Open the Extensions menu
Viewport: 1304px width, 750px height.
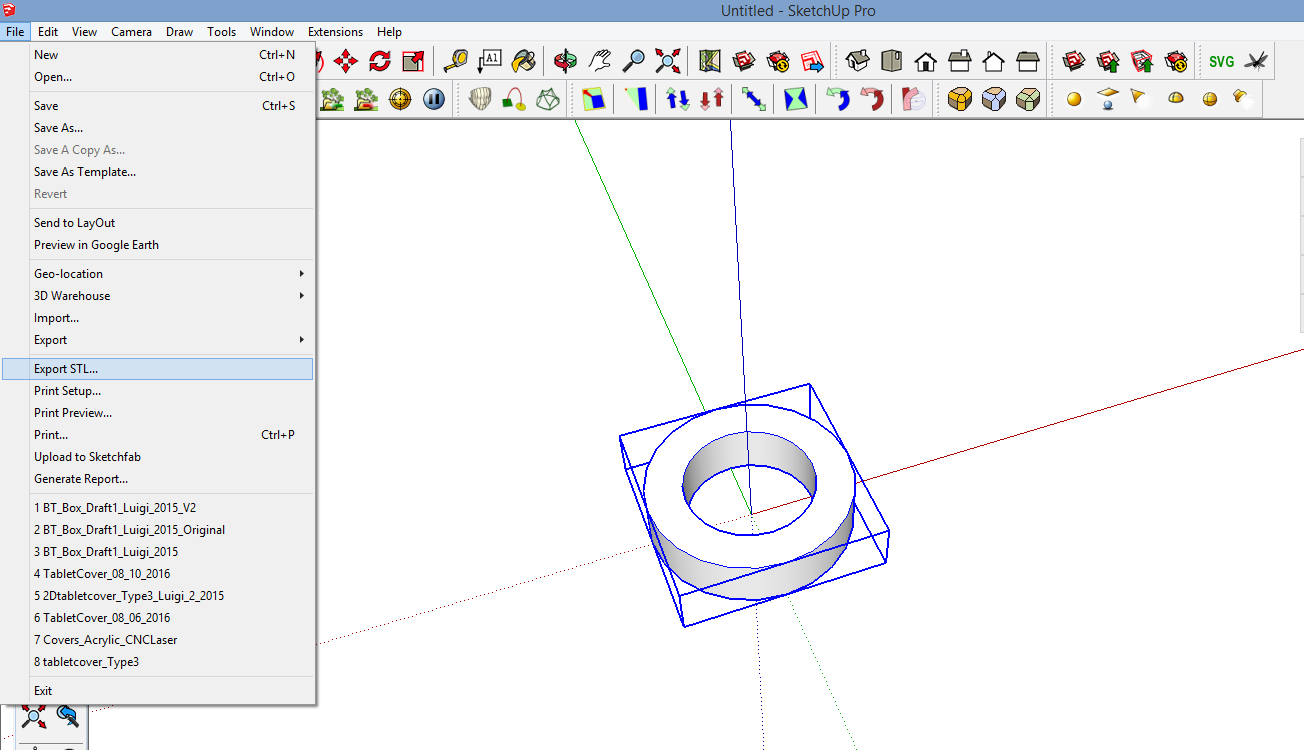(x=335, y=31)
